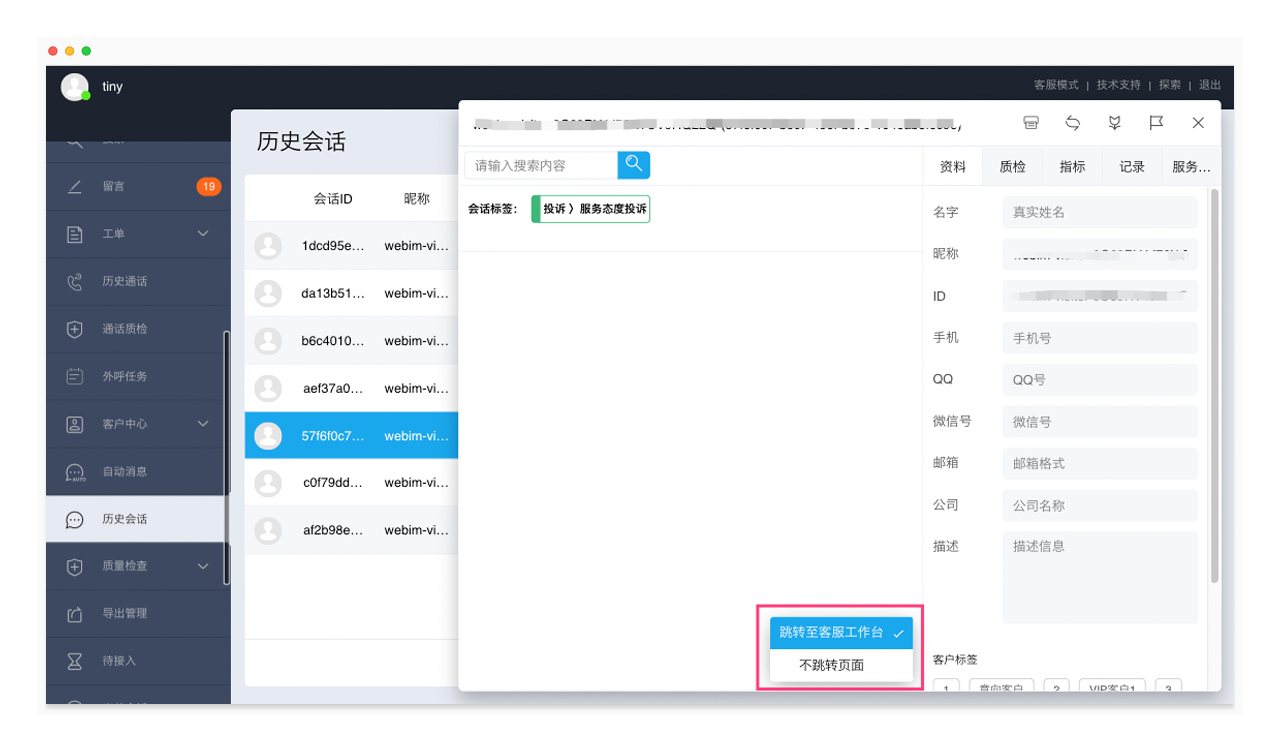
Task: Choose the 不跳转页面 option
Action: [x=831, y=665]
